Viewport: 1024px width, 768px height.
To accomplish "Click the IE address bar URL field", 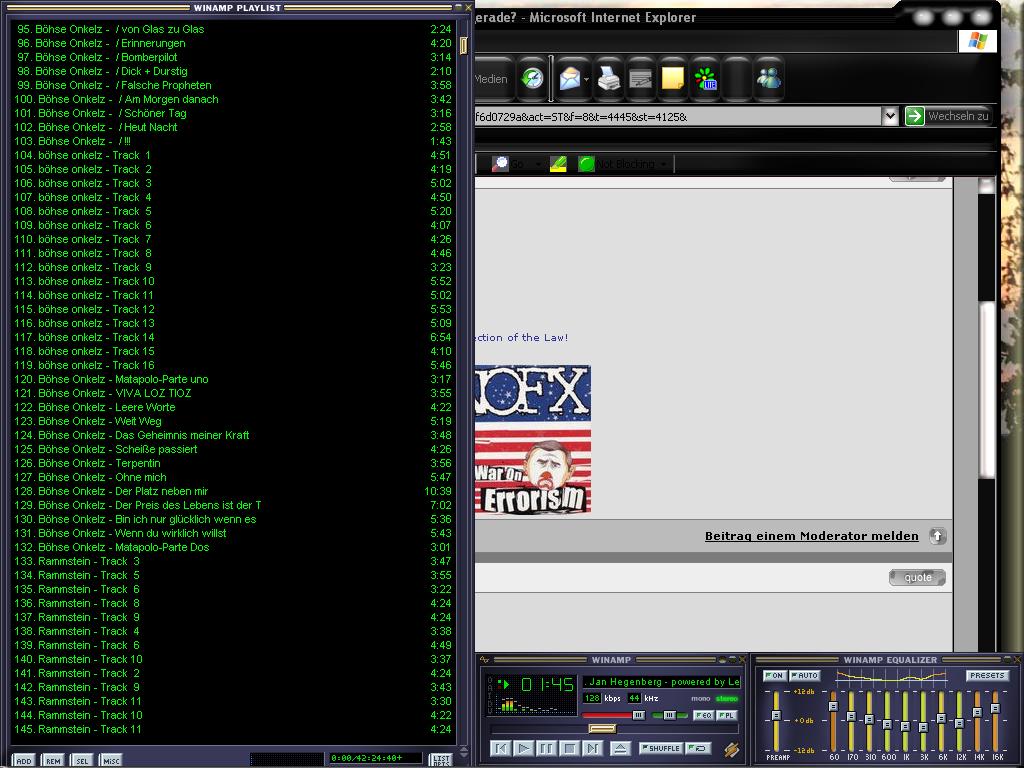I will [678, 117].
